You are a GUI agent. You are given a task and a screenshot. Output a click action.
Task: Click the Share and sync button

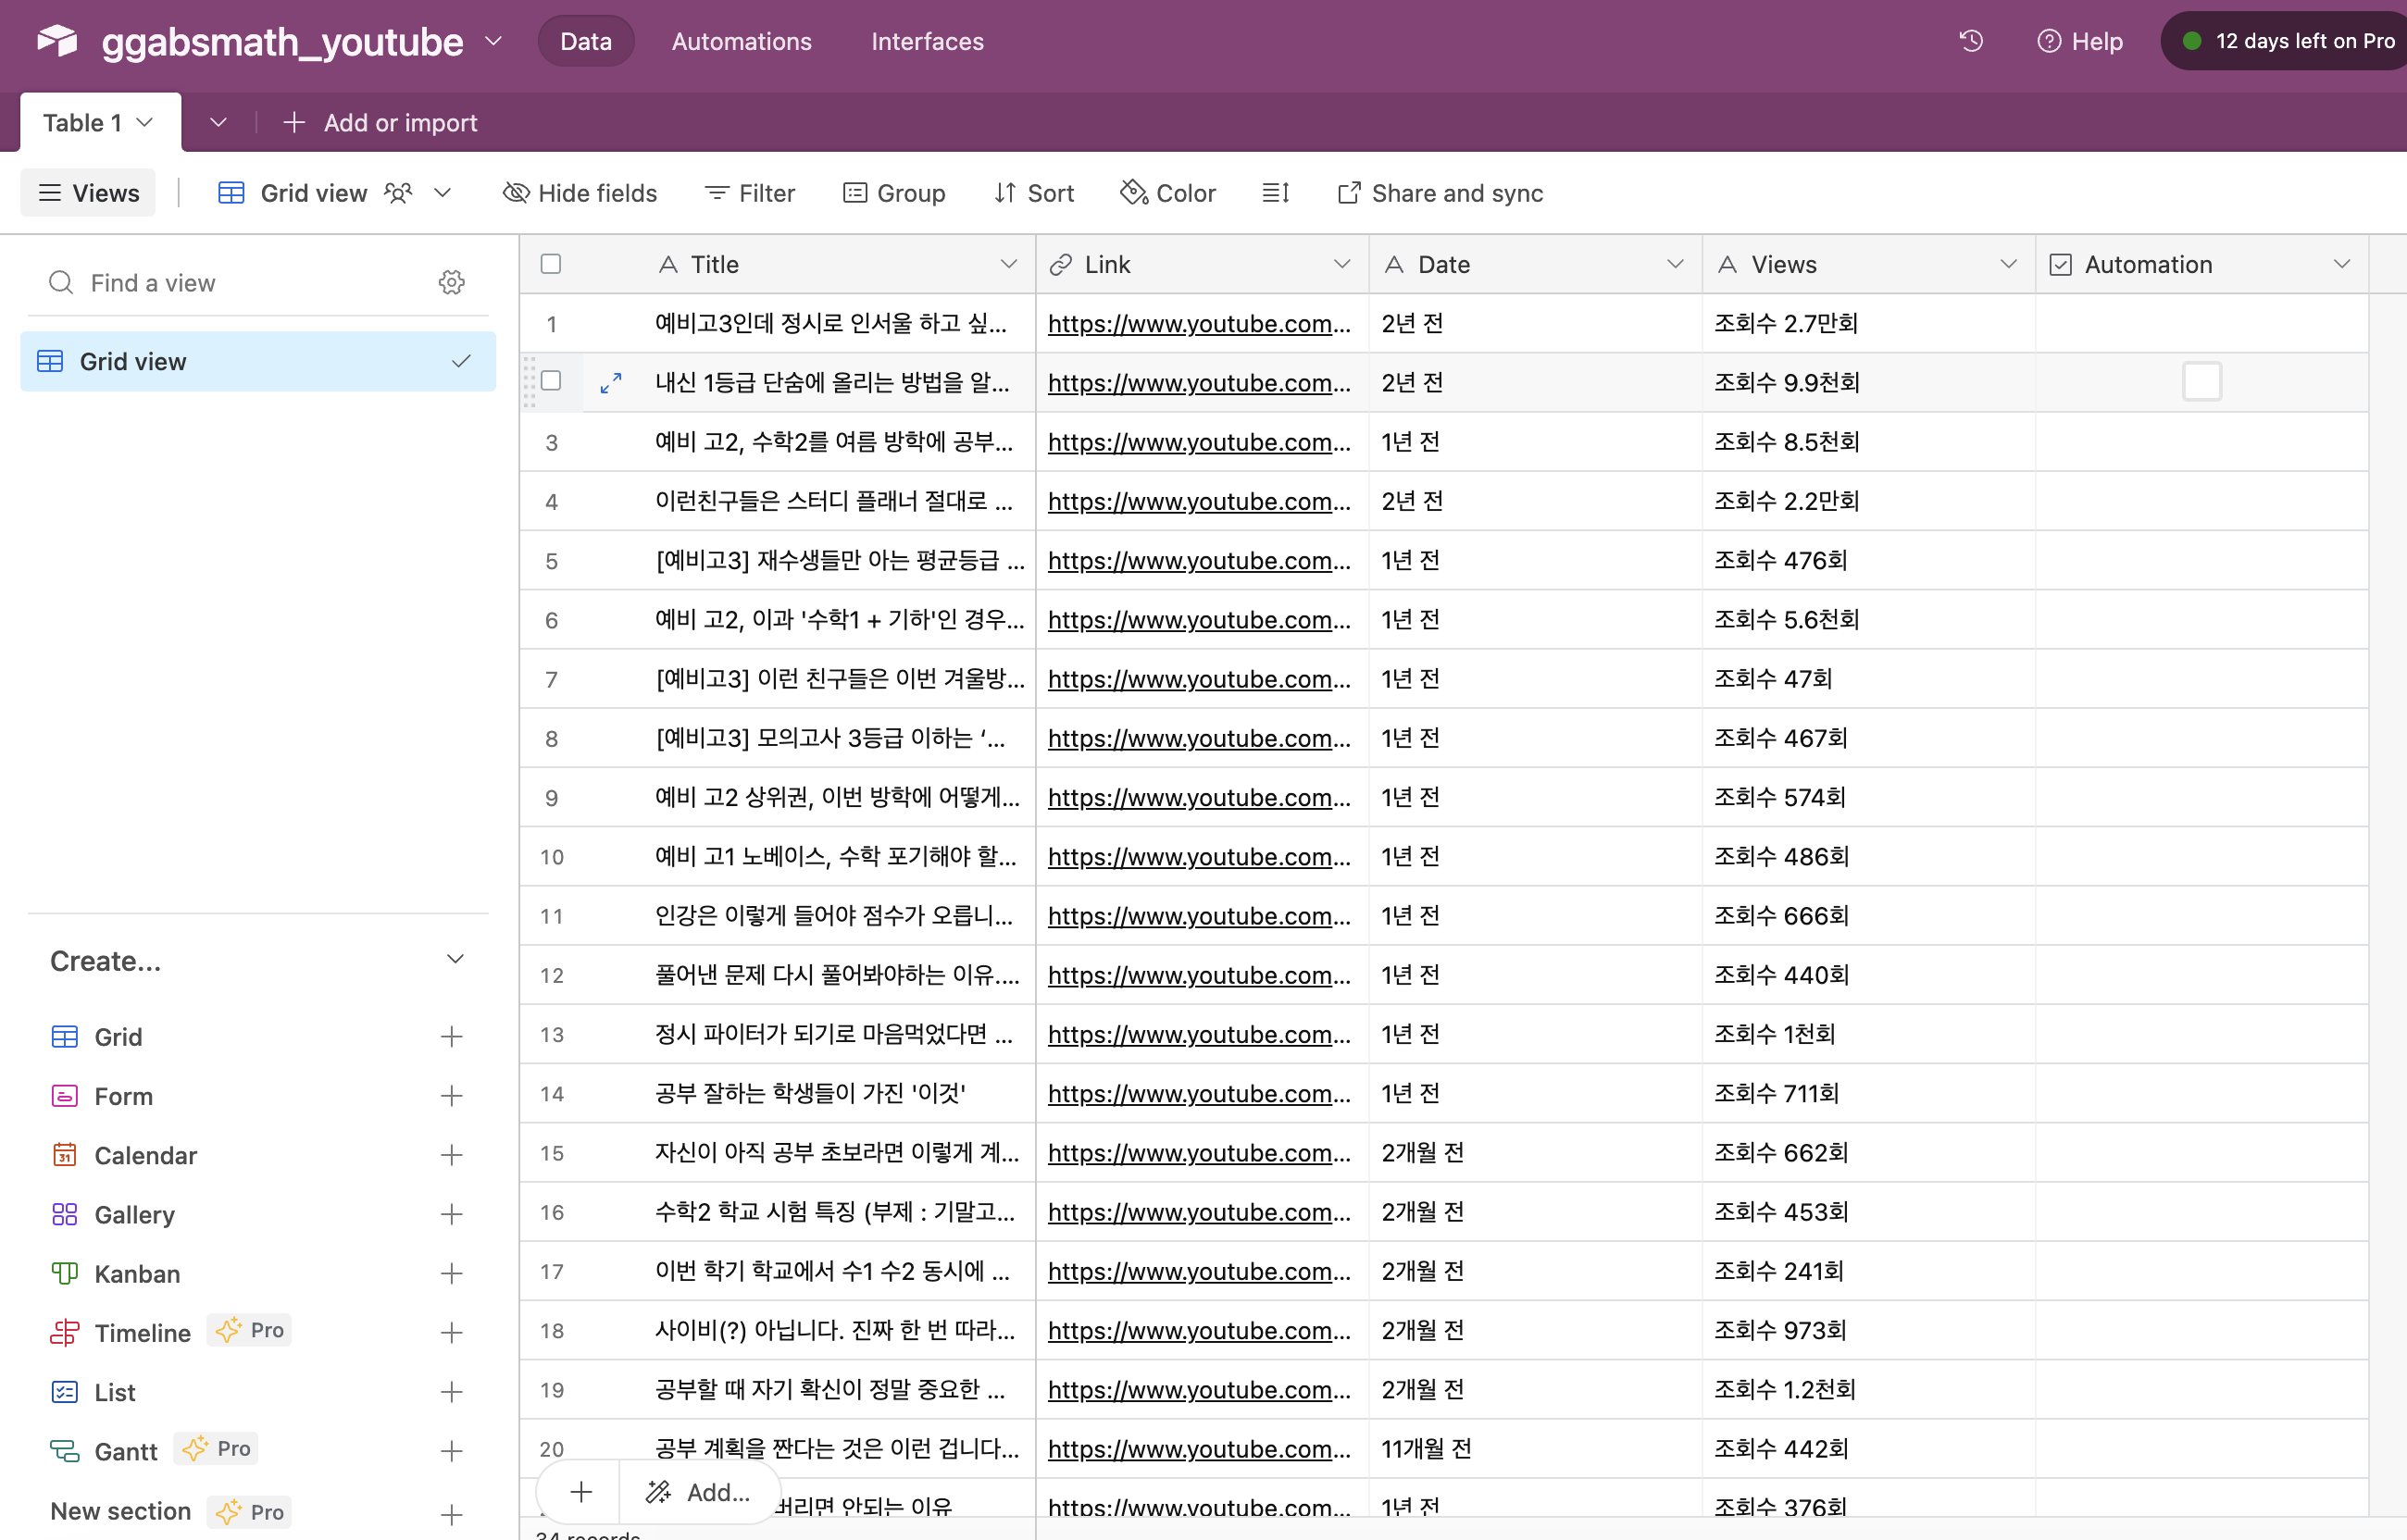[1440, 193]
